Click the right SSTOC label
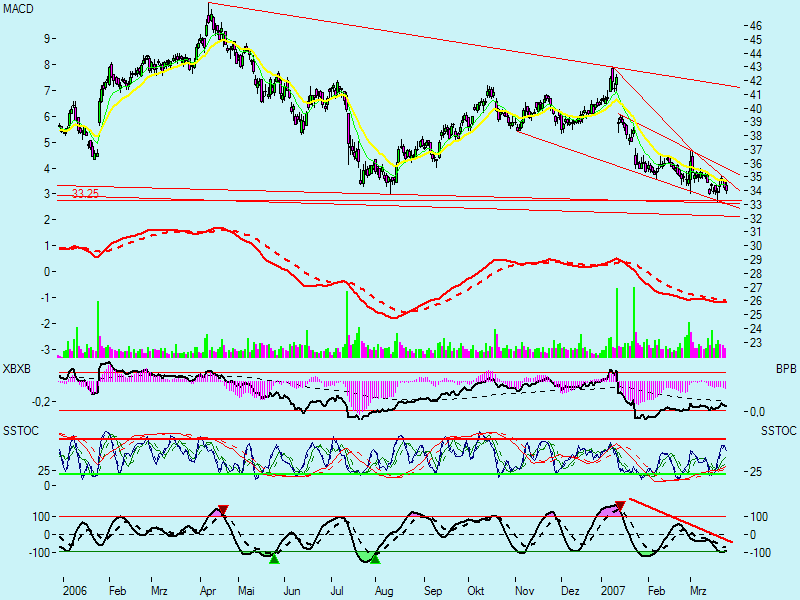800x600 pixels. point(779,431)
